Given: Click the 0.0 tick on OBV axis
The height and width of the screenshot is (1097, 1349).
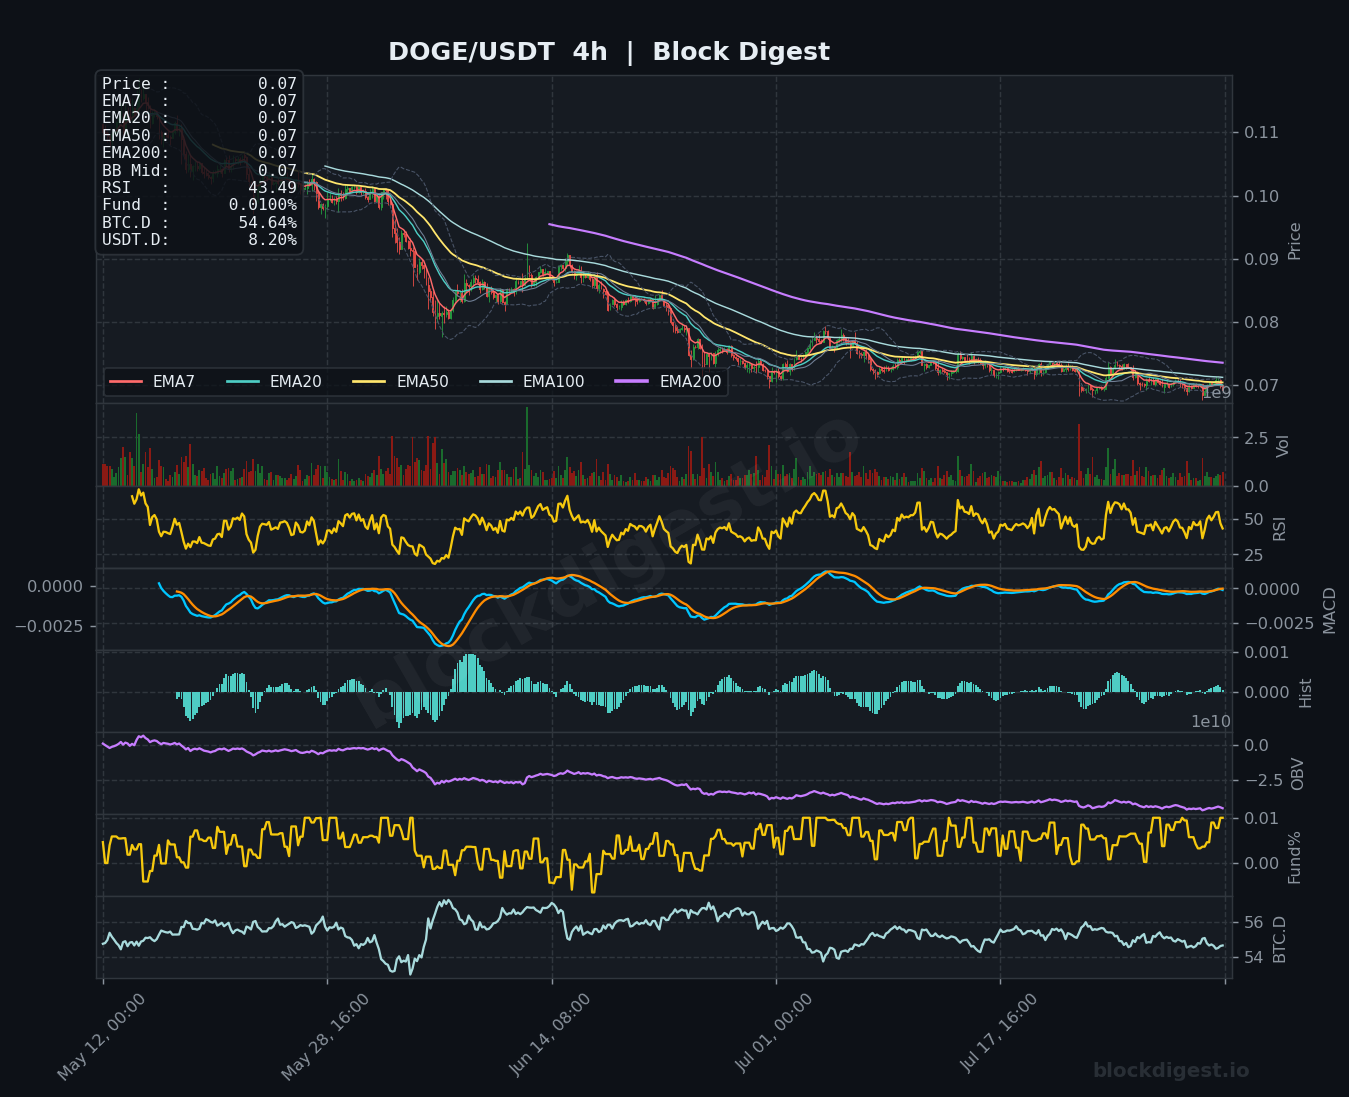Looking at the screenshot, I should [1256, 745].
